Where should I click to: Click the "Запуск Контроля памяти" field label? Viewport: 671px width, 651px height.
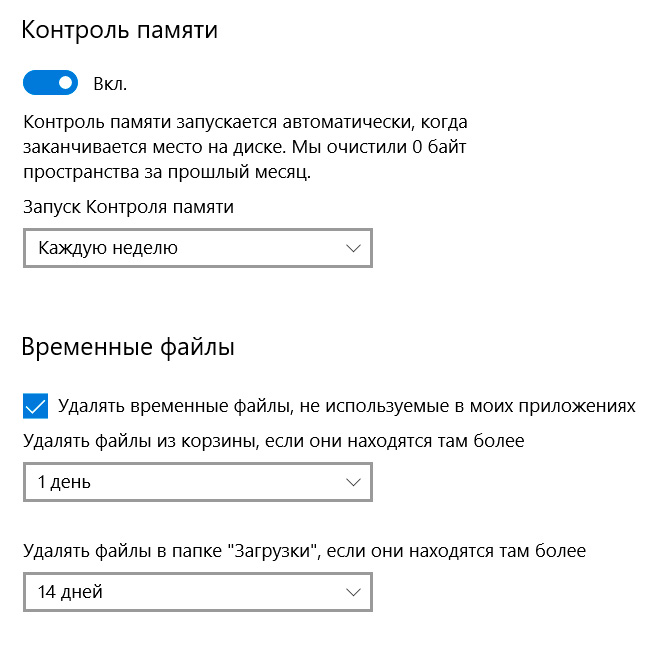pyautogui.click(x=128, y=208)
